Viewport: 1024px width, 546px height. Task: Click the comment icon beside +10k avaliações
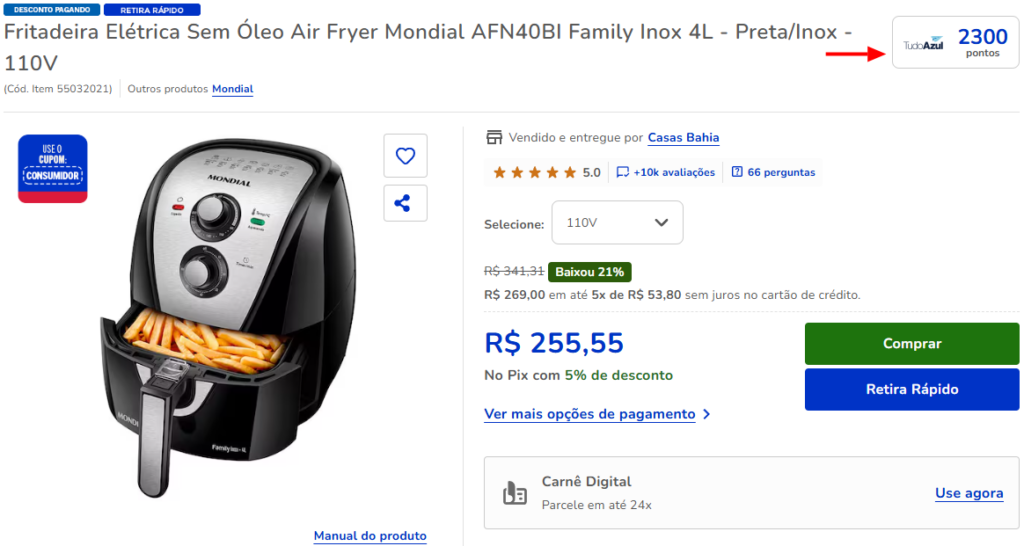pos(622,172)
